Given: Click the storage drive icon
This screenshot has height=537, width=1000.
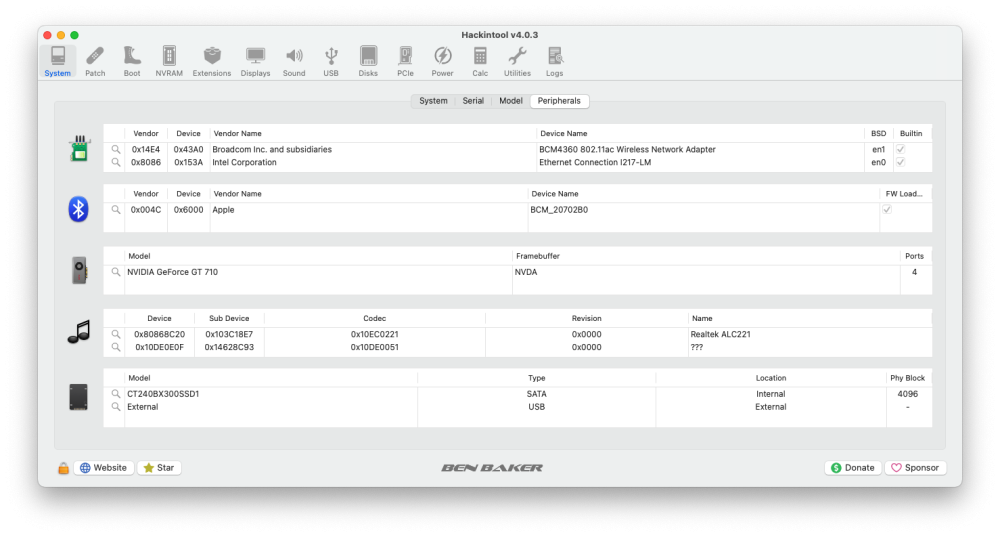Looking at the screenshot, I should (78, 397).
